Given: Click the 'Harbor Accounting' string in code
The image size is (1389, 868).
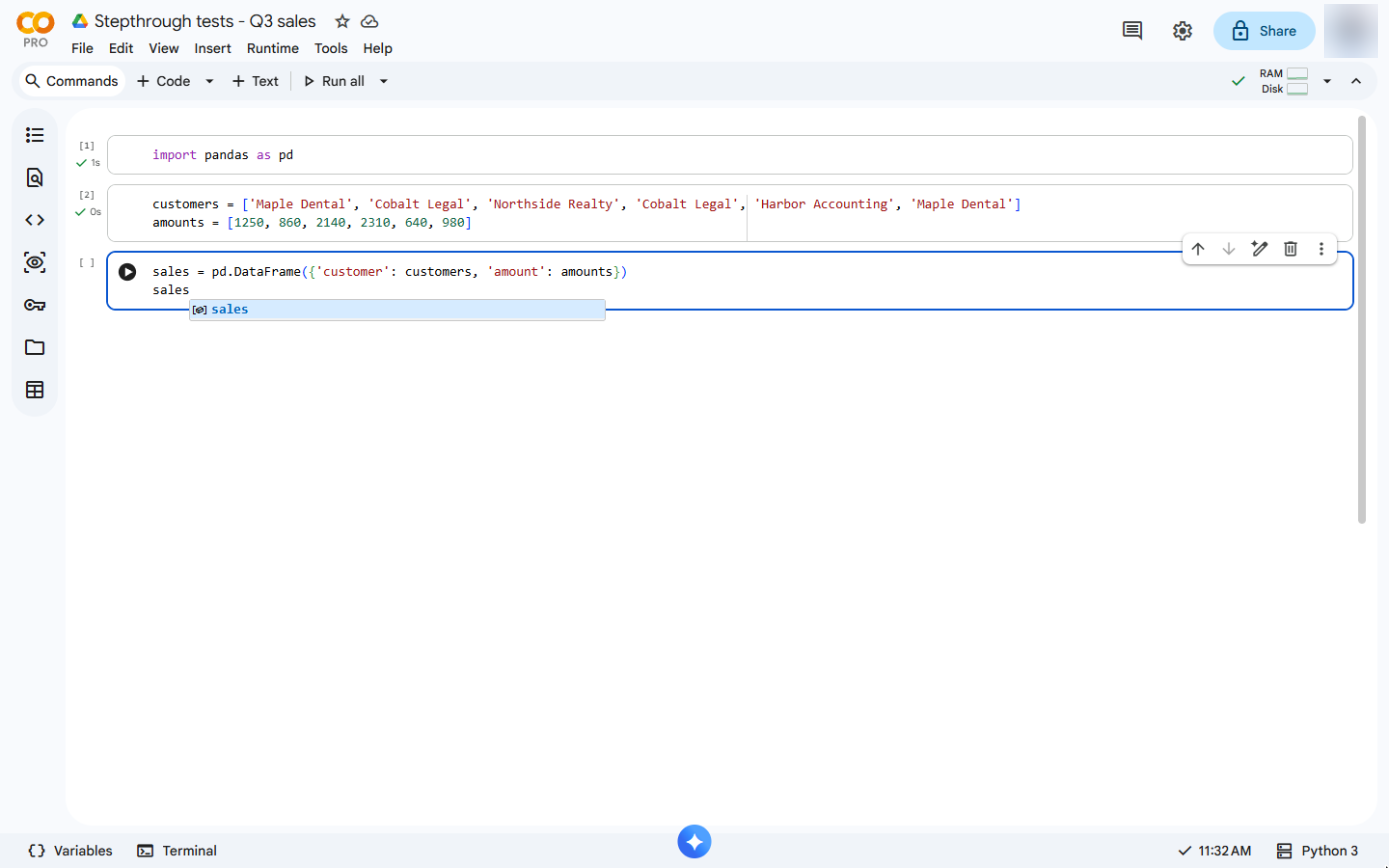Looking at the screenshot, I should click(825, 204).
